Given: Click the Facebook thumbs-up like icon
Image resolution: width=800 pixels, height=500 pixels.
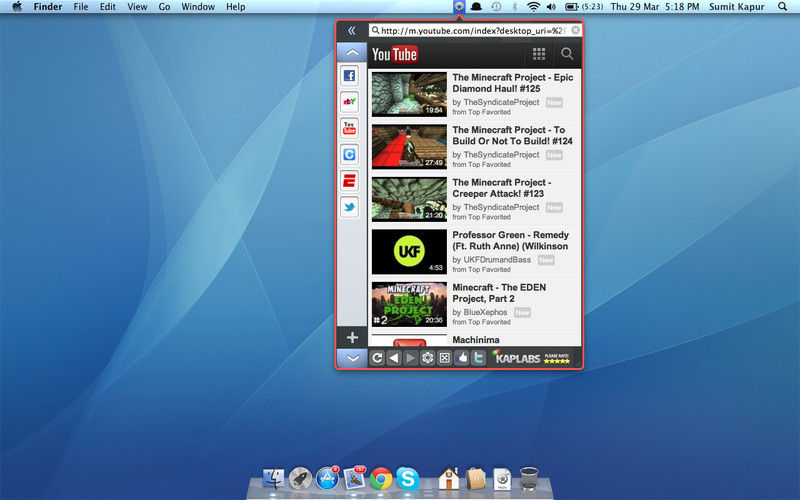Looking at the screenshot, I should coord(462,358).
